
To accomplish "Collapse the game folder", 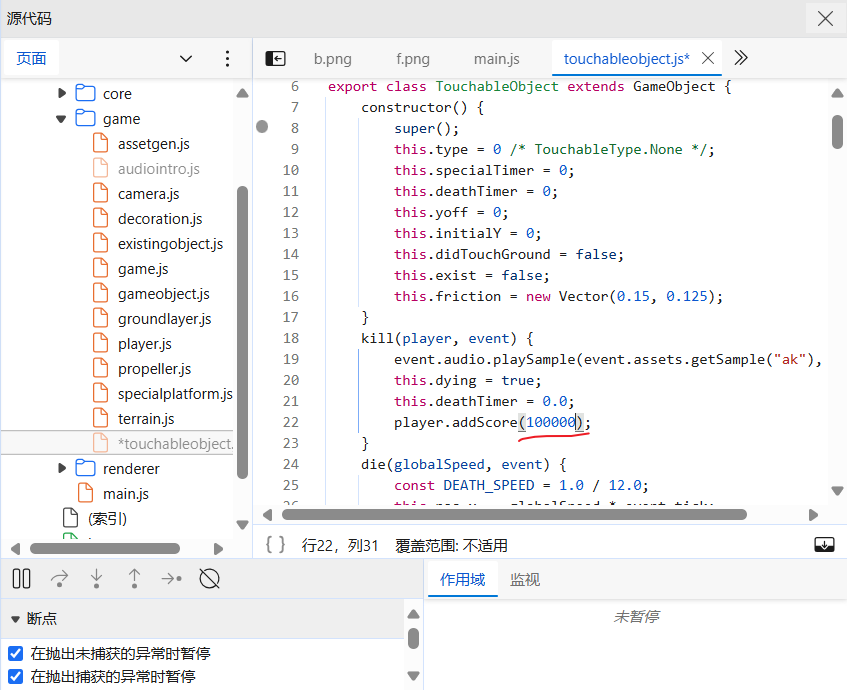I will 61,118.
